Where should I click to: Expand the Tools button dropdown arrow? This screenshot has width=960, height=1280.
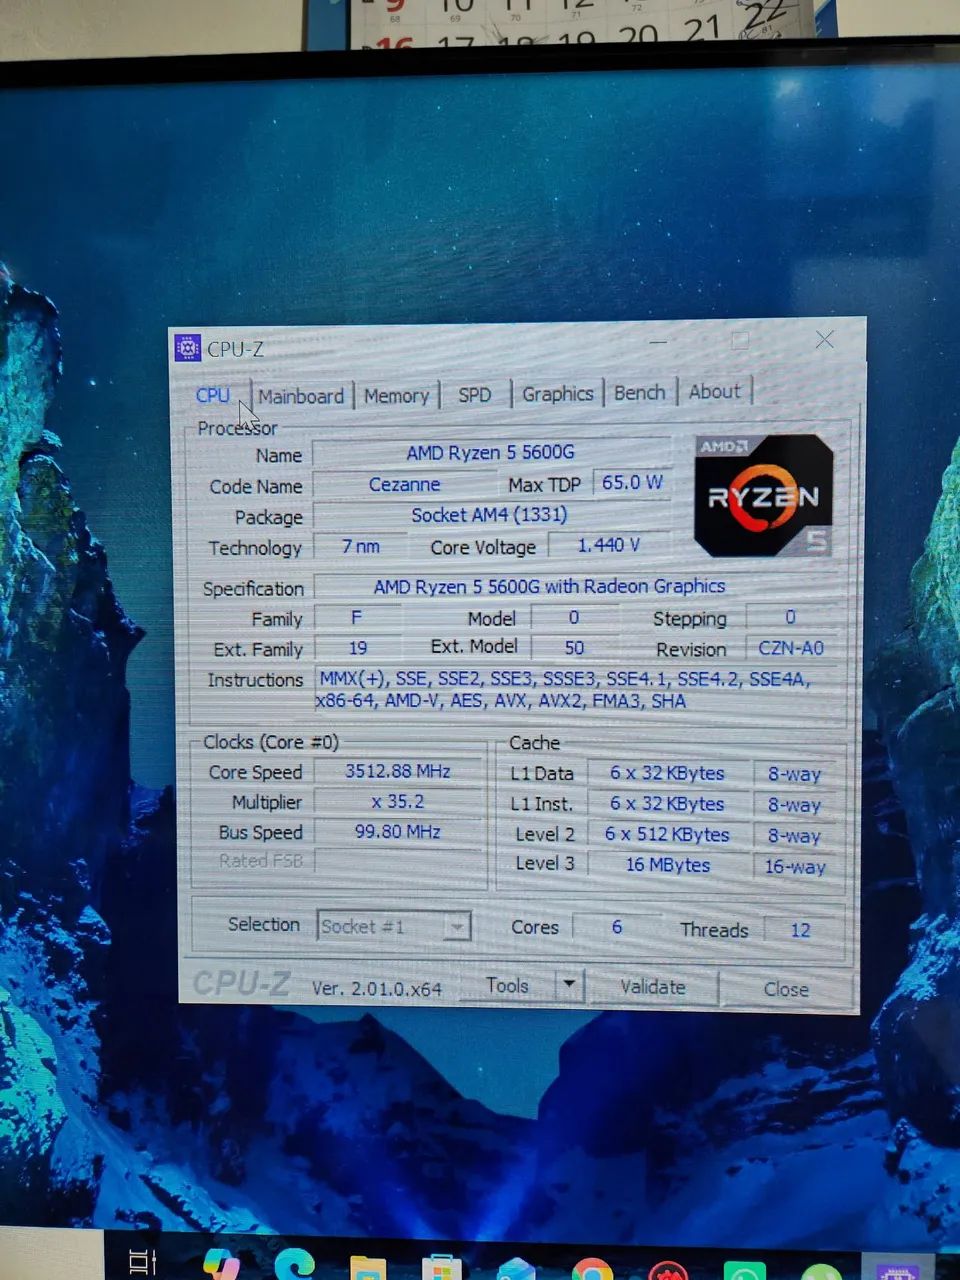[569, 985]
